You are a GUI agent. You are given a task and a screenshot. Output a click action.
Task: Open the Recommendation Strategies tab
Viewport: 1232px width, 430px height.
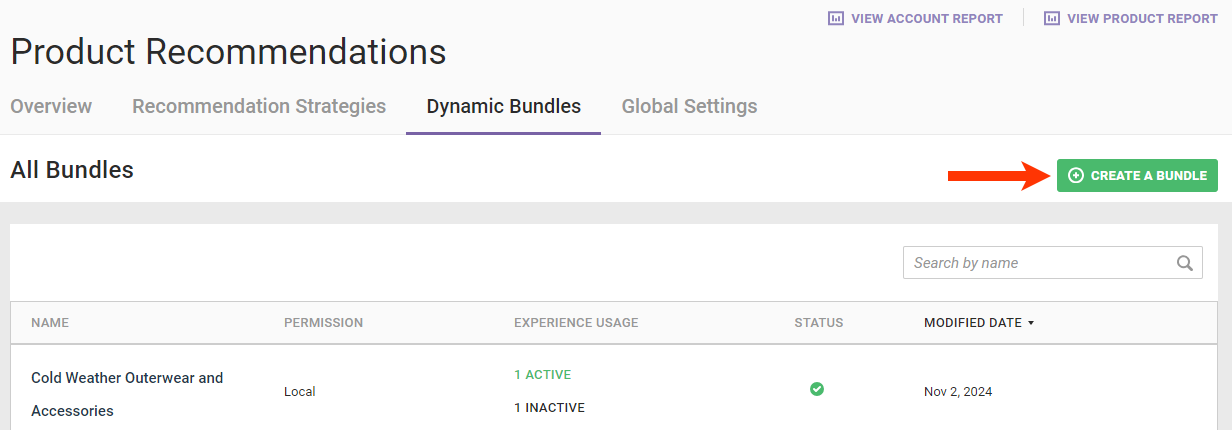(x=259, y=106)
